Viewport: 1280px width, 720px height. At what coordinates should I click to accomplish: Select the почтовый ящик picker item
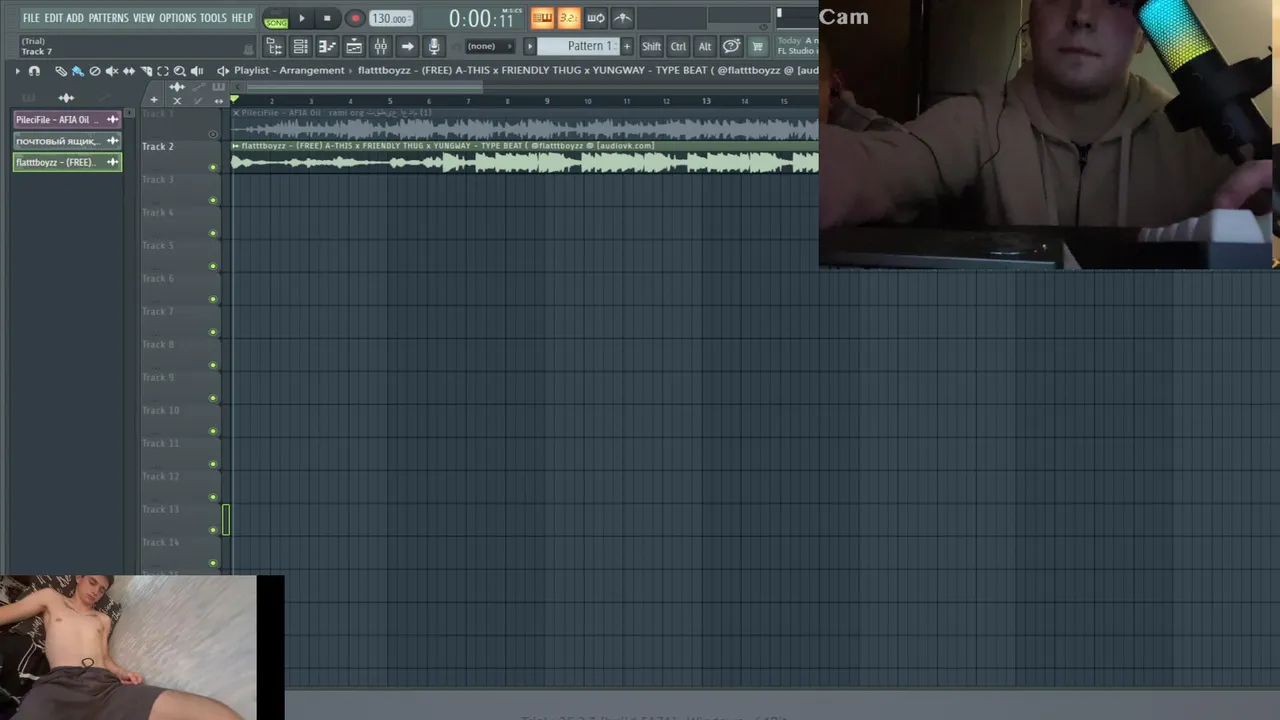pos(67,141)
